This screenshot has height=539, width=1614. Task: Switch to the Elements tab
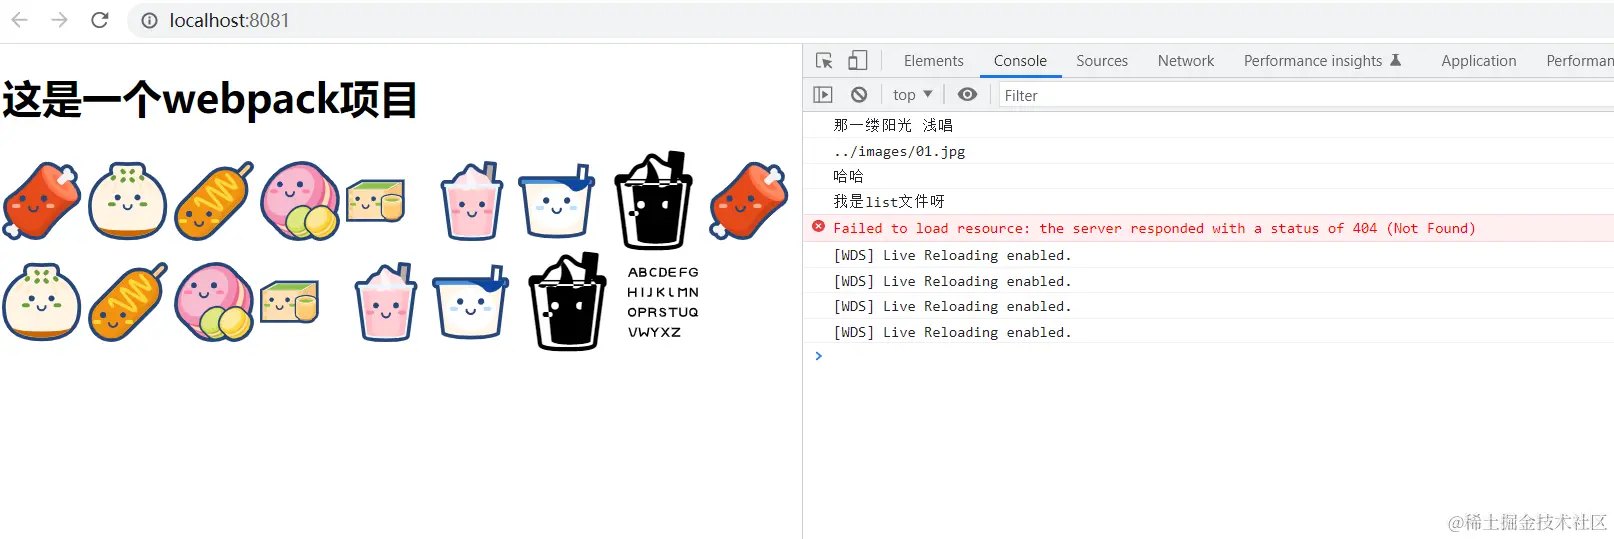tap(933, 61)
